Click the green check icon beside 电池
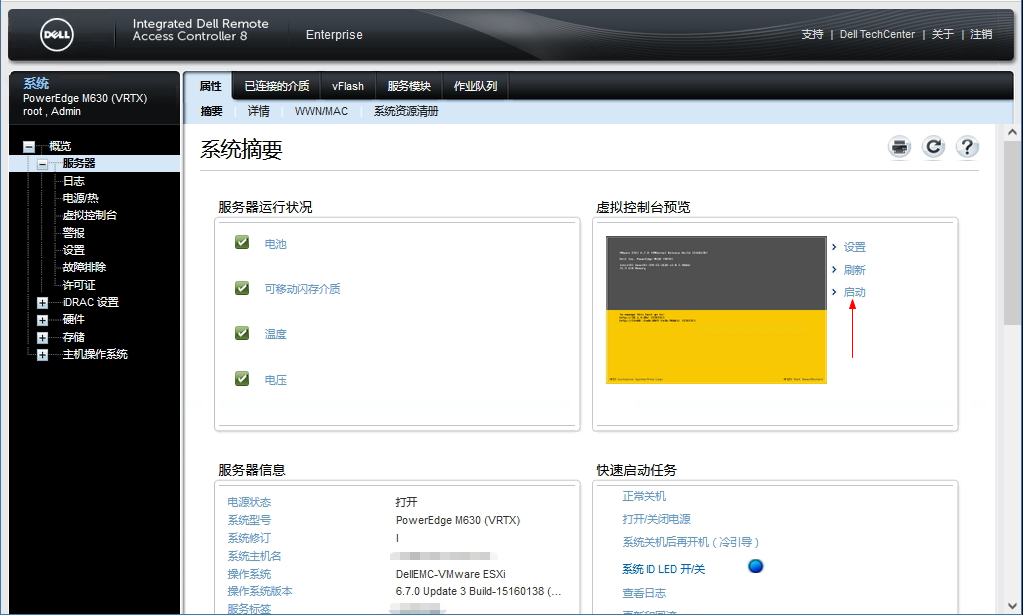1023x615 pixels. pos(242,243)
